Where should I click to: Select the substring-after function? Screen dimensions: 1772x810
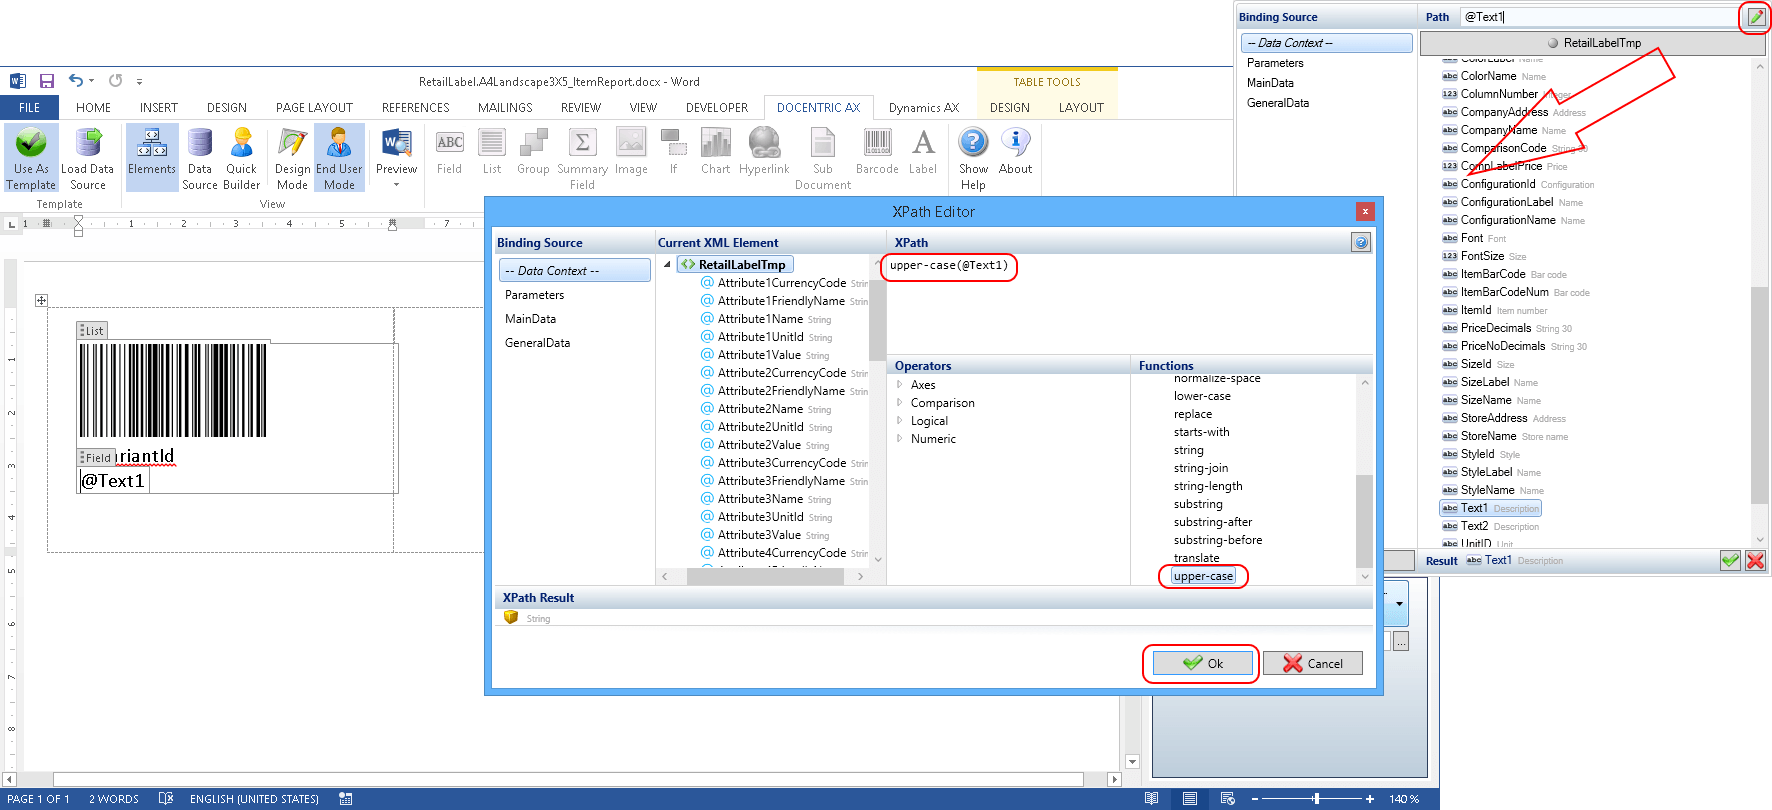[1212, 522]
